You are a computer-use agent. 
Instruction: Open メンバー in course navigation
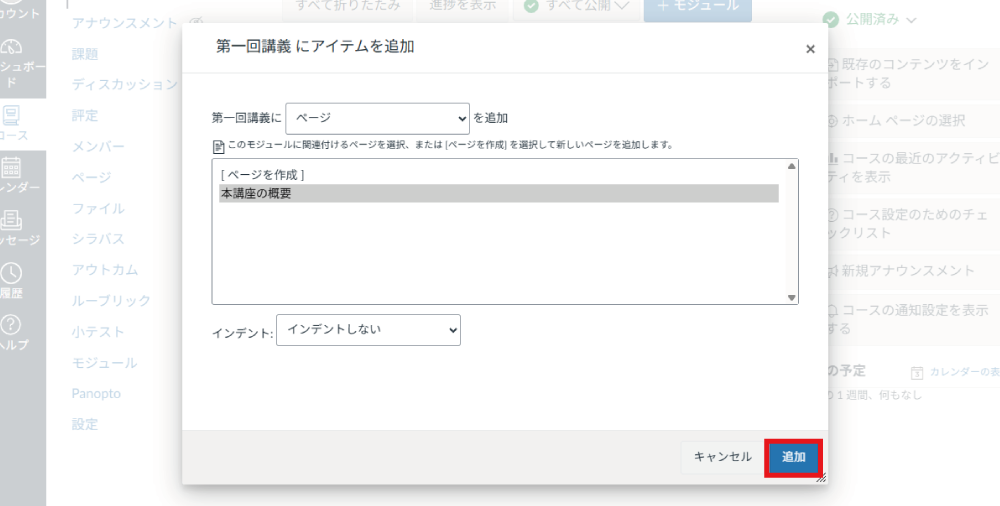tap(98, 147)
